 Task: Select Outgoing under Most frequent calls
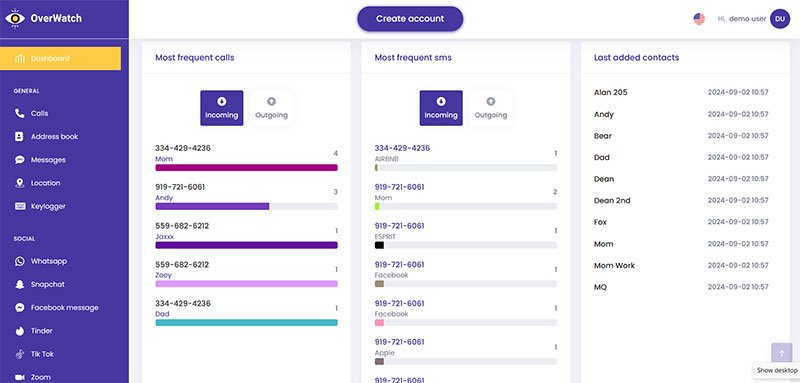tap(271, 108)
